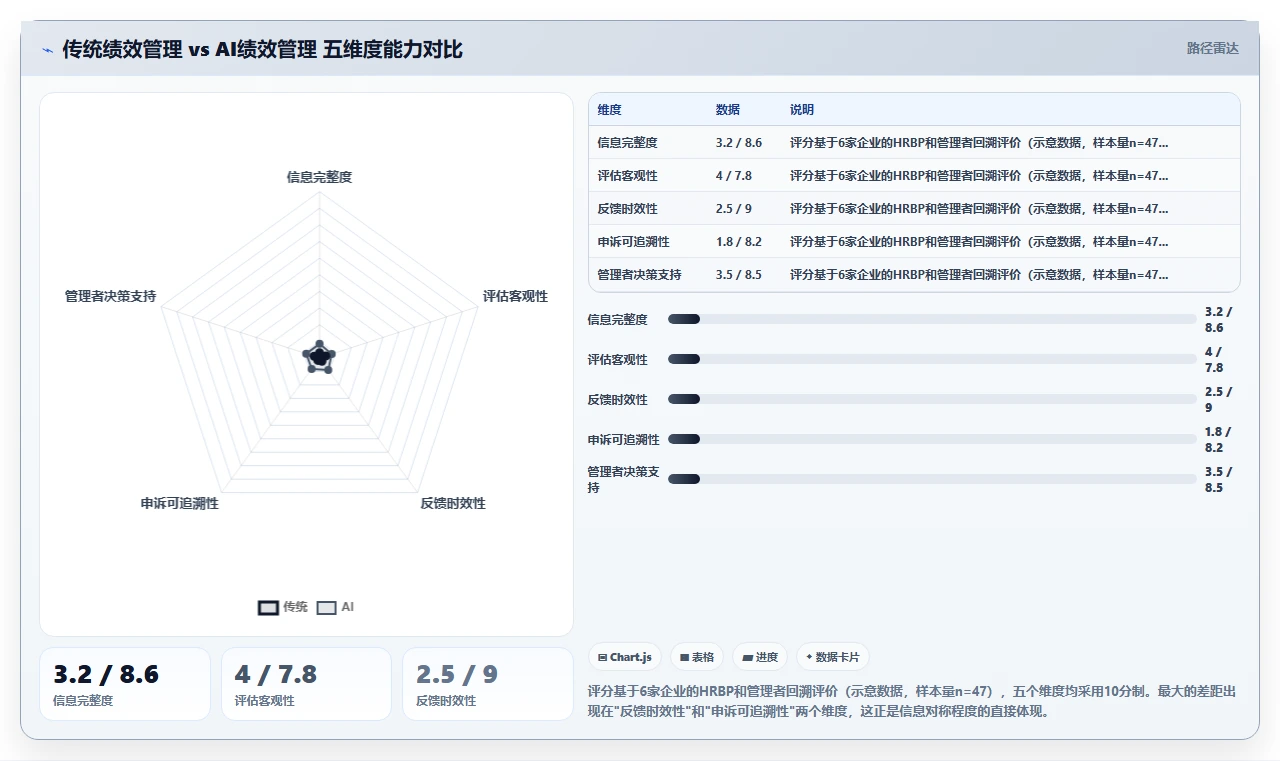This screenshot has width=1280, height=761.
Task: Click radar axis label 管理者决策支持
Action: pyautogui.click(x=110, y=296)
